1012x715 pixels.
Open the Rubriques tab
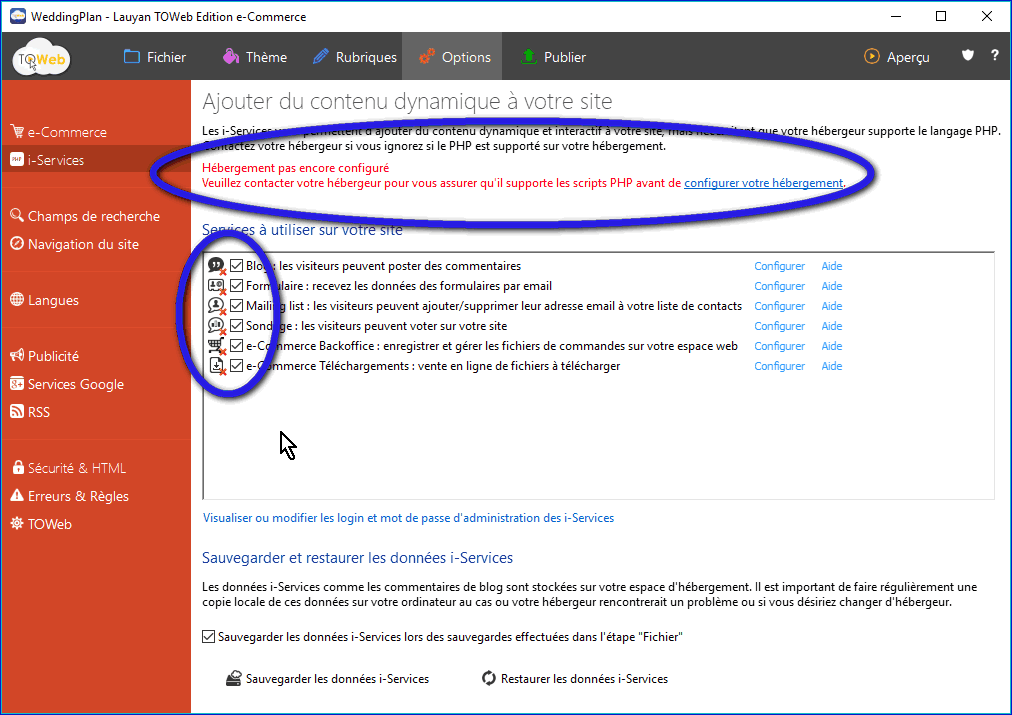[x=355, y=57]
